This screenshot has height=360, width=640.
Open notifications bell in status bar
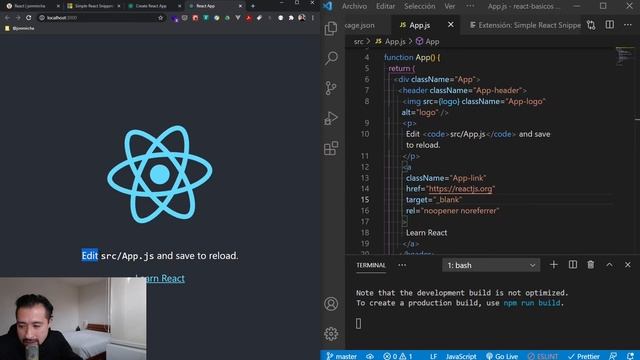coord(631,356)
